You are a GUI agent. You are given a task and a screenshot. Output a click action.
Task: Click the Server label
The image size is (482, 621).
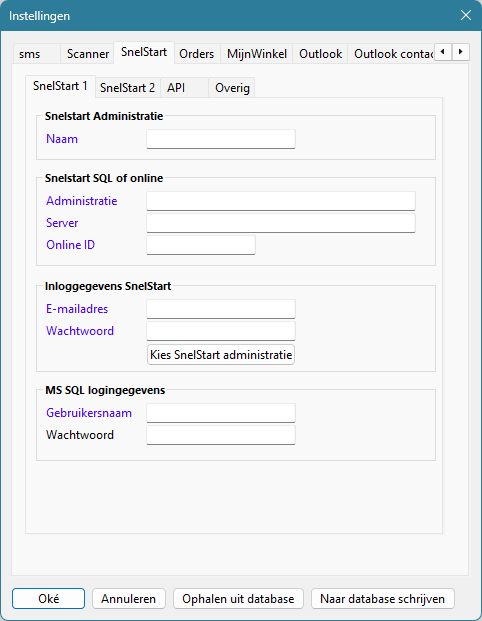(x=62, y=223)
